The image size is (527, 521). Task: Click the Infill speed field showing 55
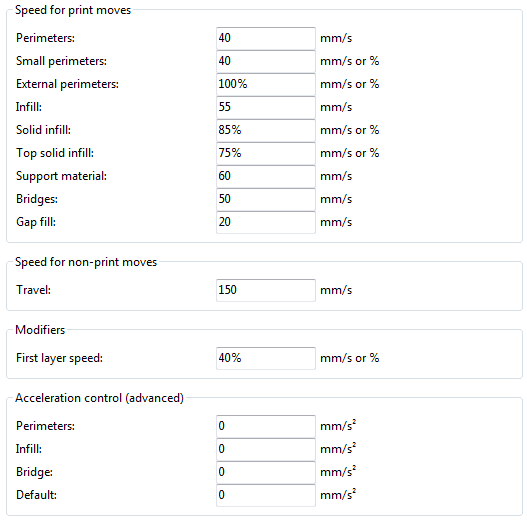tap(266, 107)
